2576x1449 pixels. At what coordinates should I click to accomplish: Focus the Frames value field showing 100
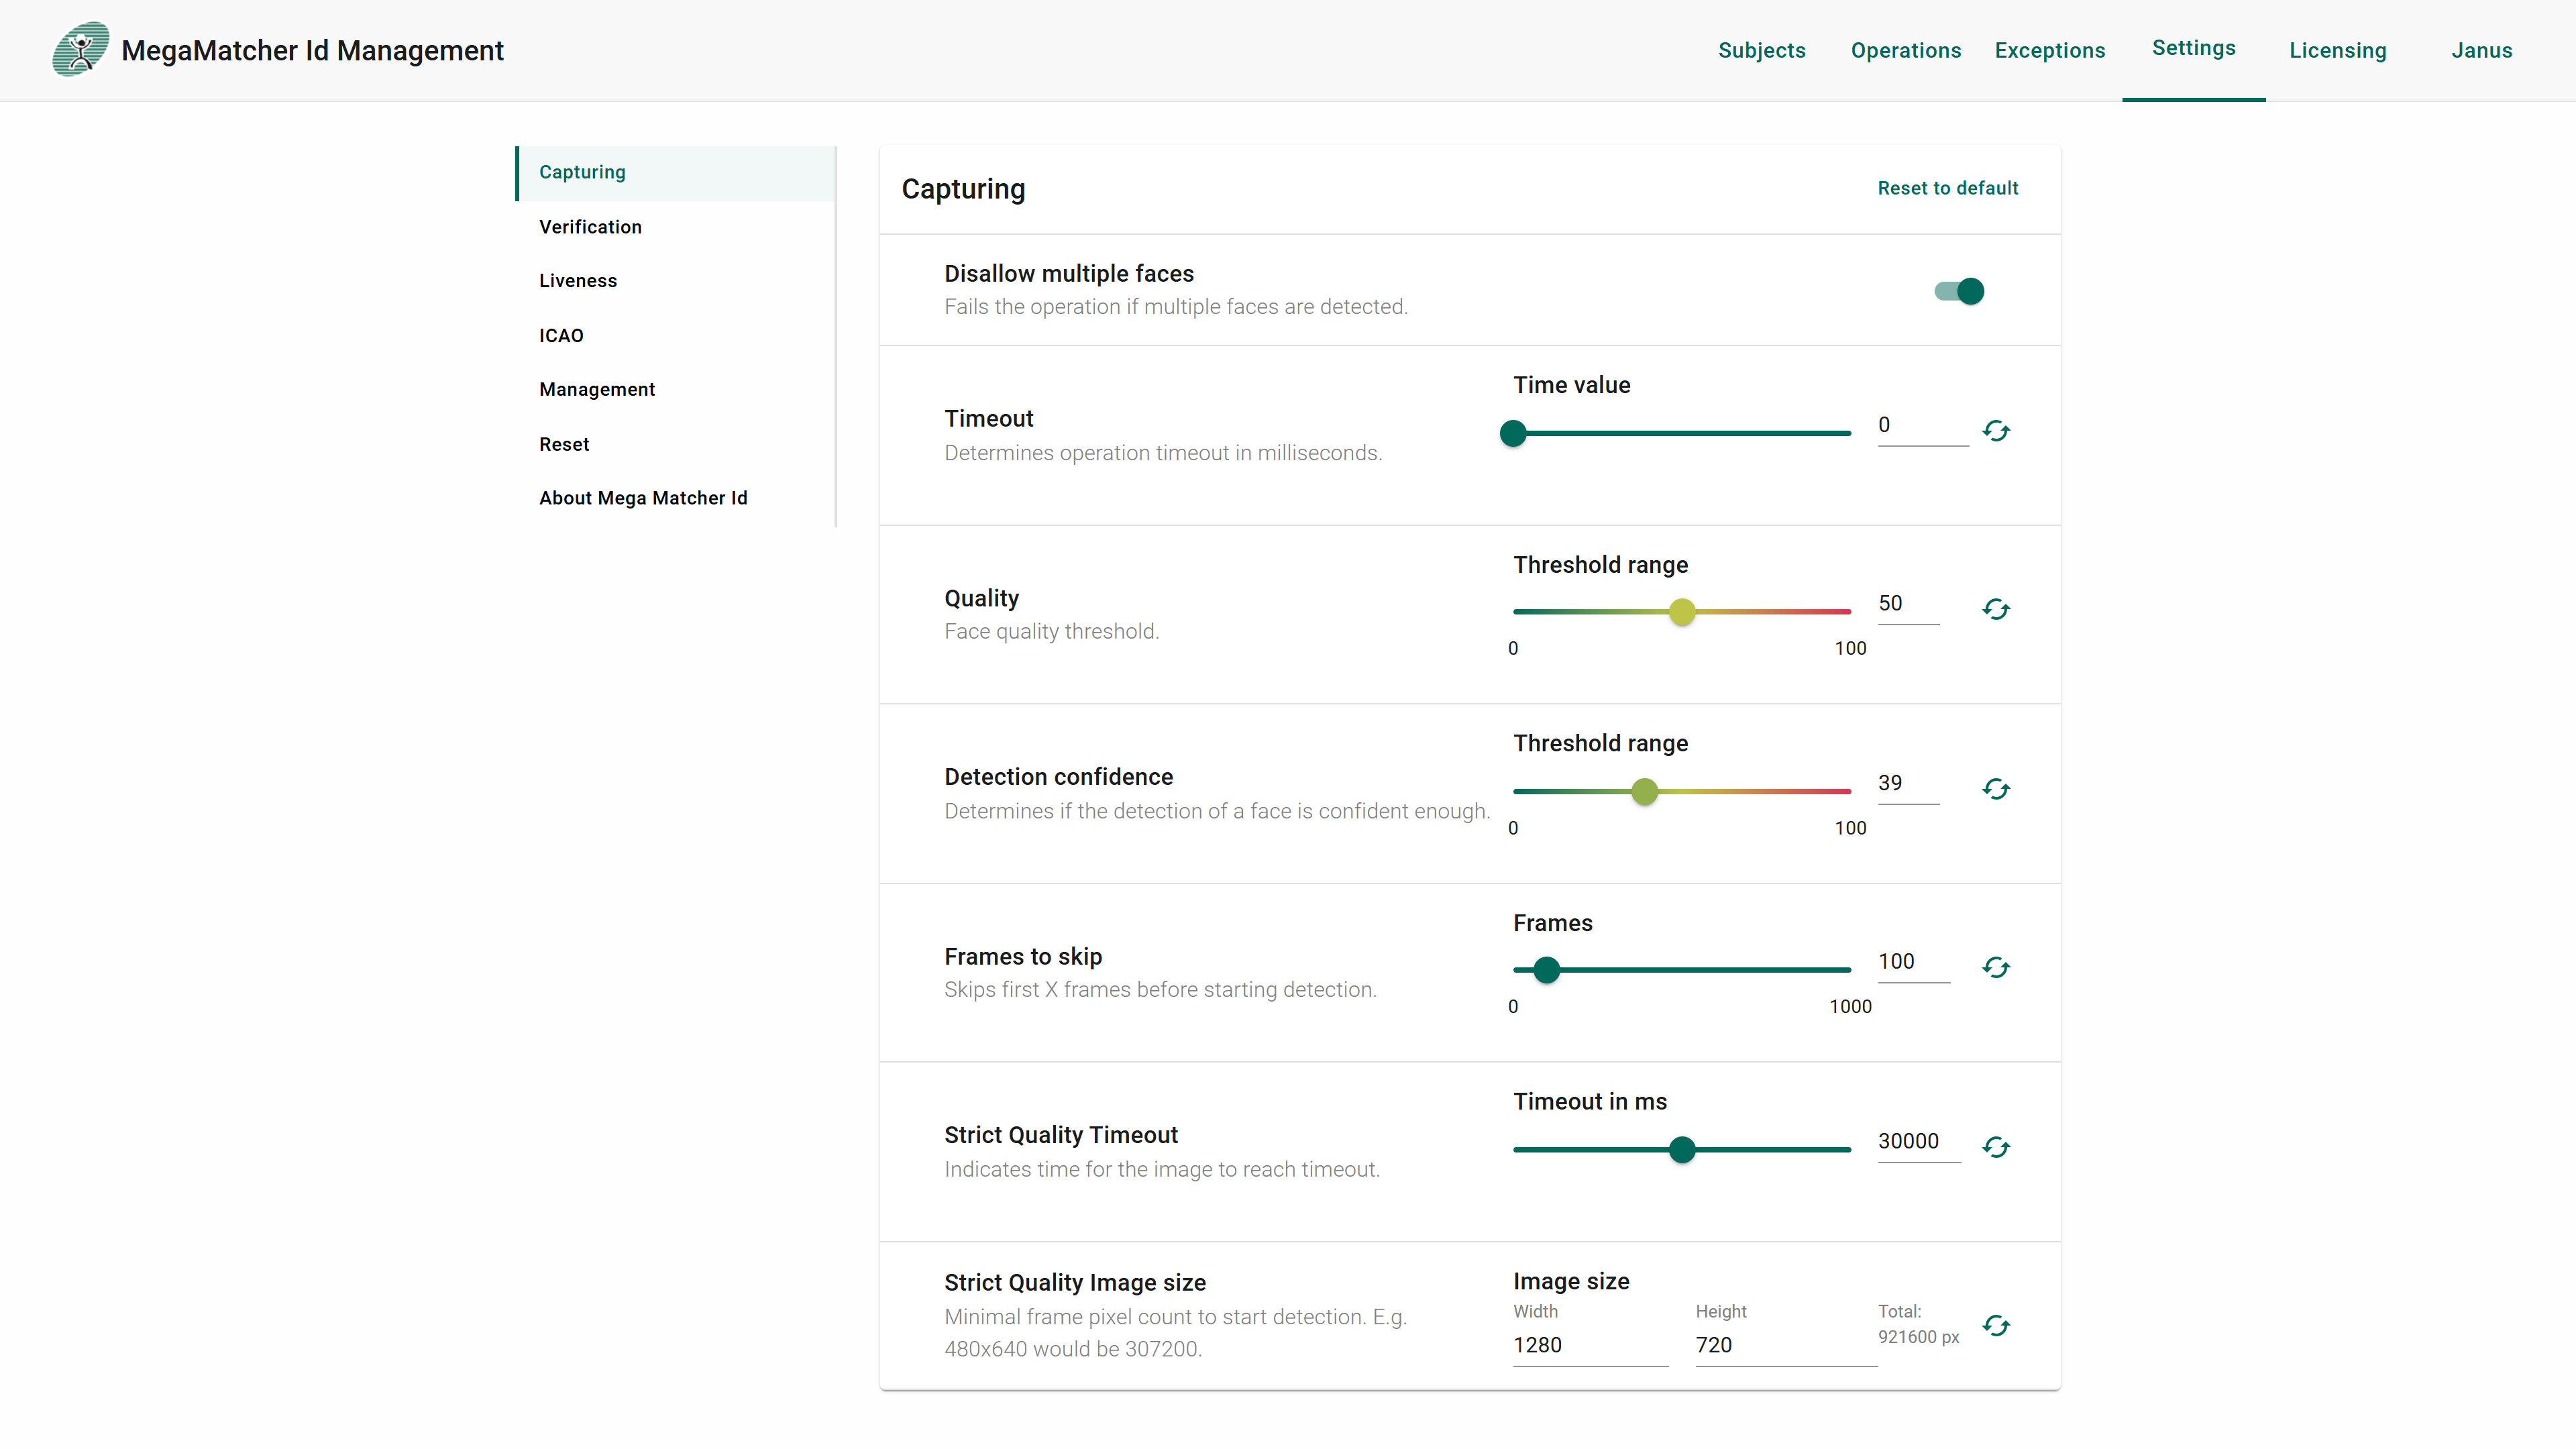click(x=1914, y=962)
